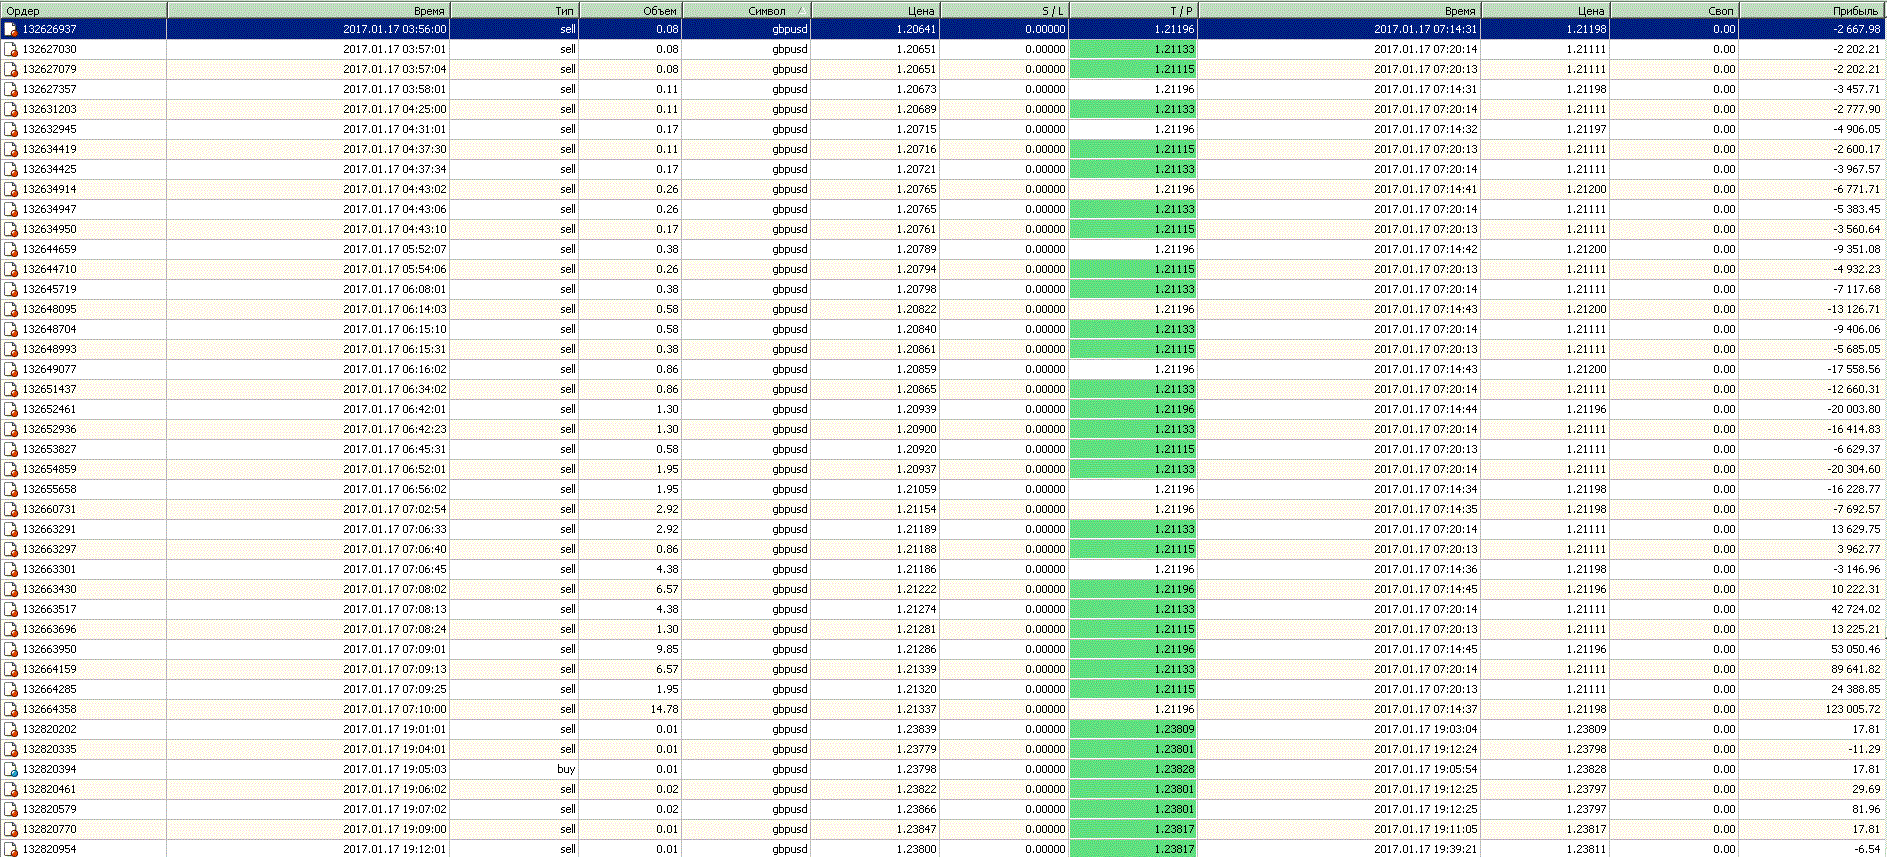Click the S / L column header
Screen dimensions: 1887x857
tap(1005, 10)
